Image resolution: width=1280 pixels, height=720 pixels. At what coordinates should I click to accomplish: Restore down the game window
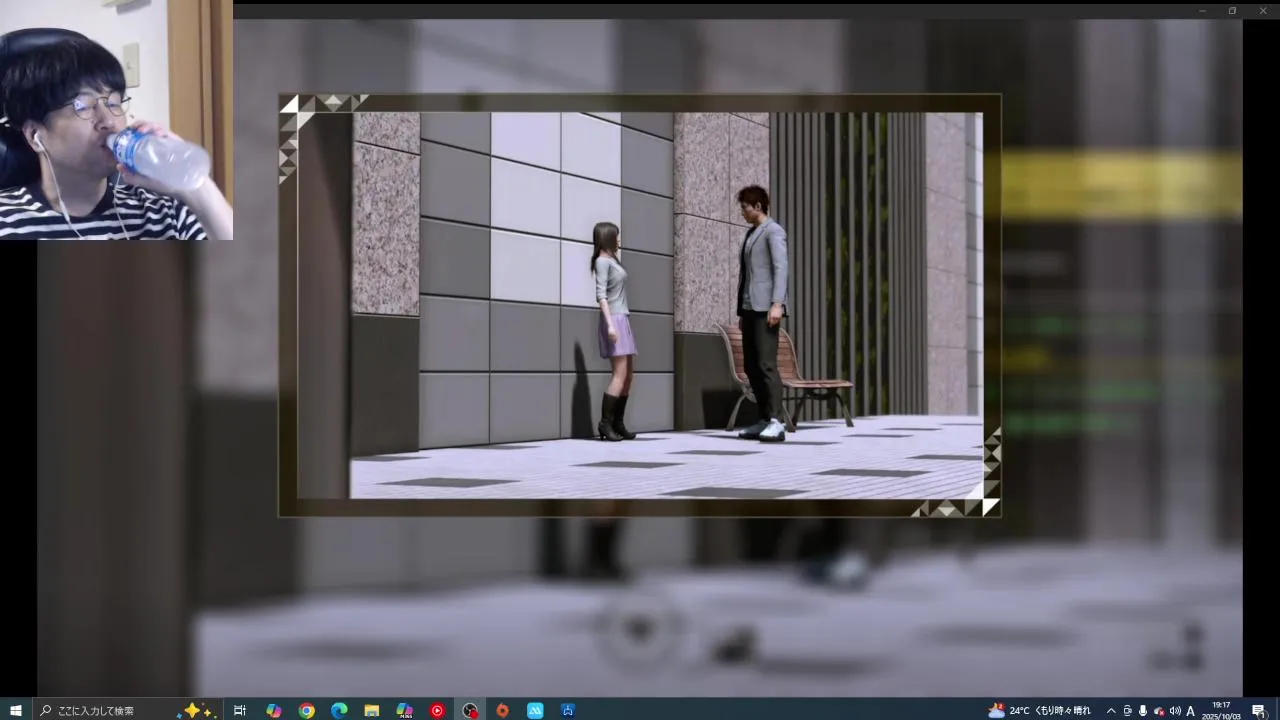click(x=1232, y=10)
